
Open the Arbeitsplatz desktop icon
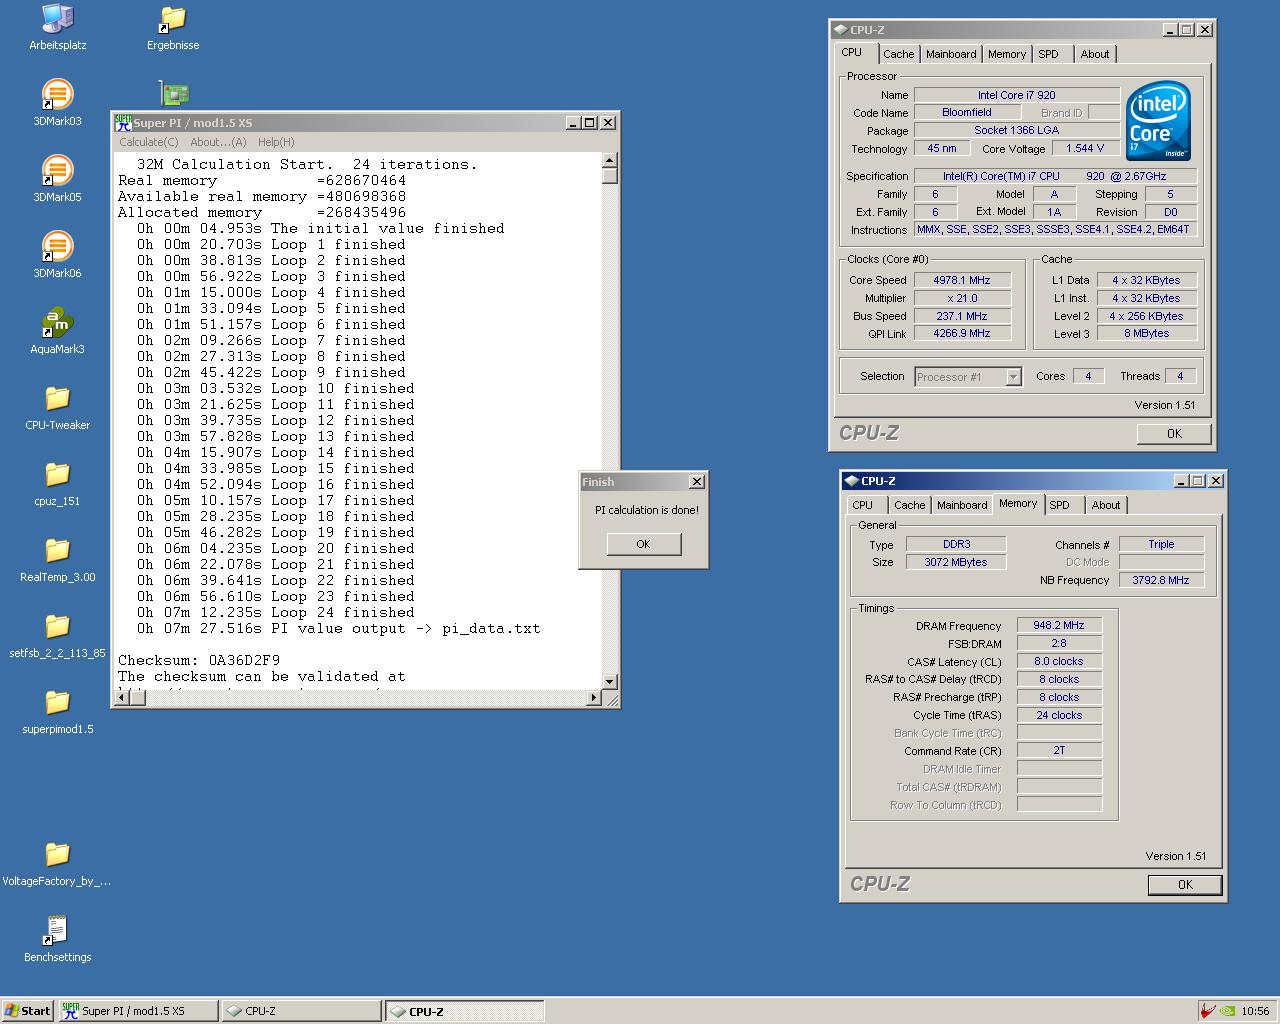tap(58, 27)
